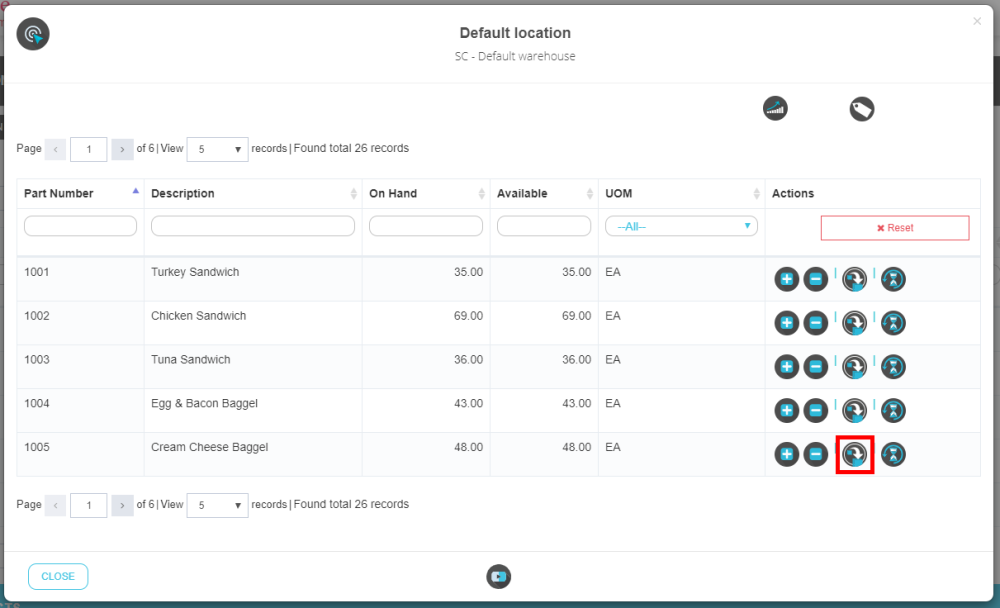Click the plus icon for Turkey Sandwich
1000x608 pixels.
tap(787, 279)
